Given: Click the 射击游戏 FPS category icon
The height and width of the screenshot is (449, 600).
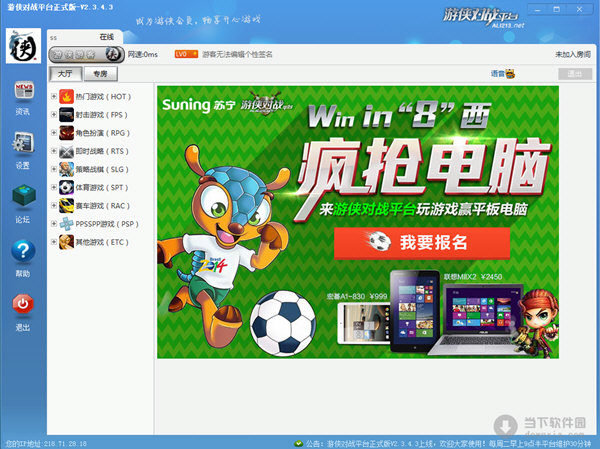Looking at the screenshot, I should pyautogui.click(x=67, y=115).
